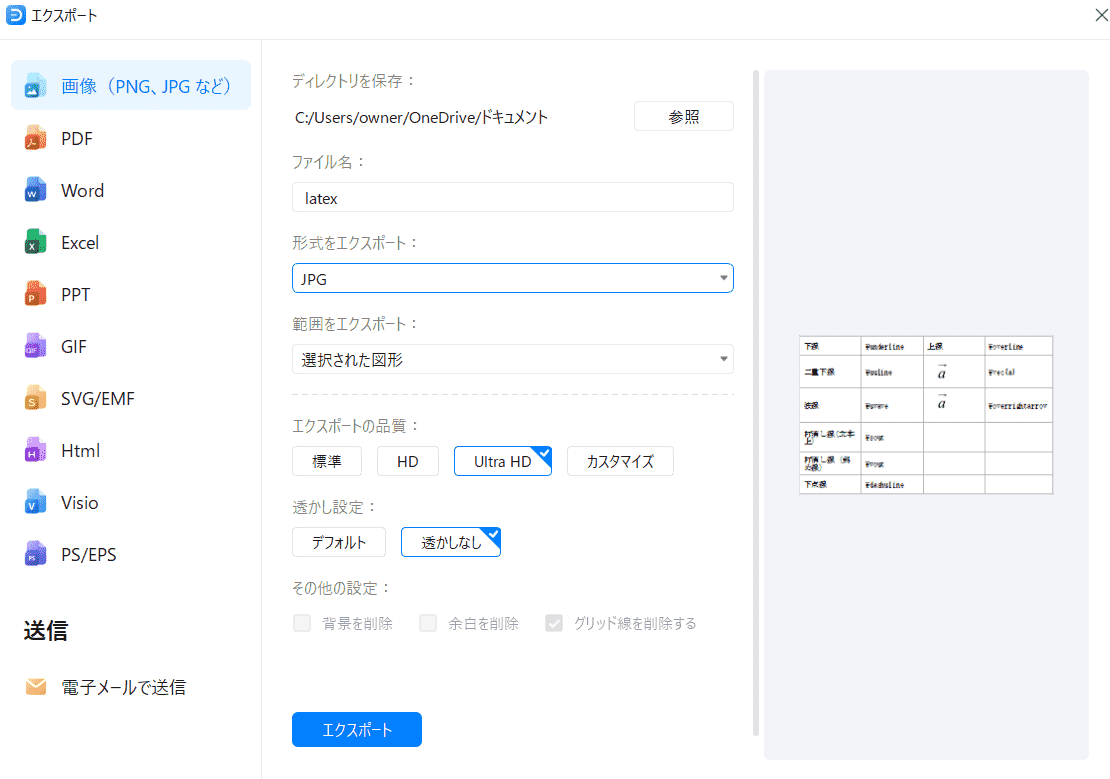Click the 参照 browse button
The width and height of the screenshot is (1110, 779).
click(683, 117)
